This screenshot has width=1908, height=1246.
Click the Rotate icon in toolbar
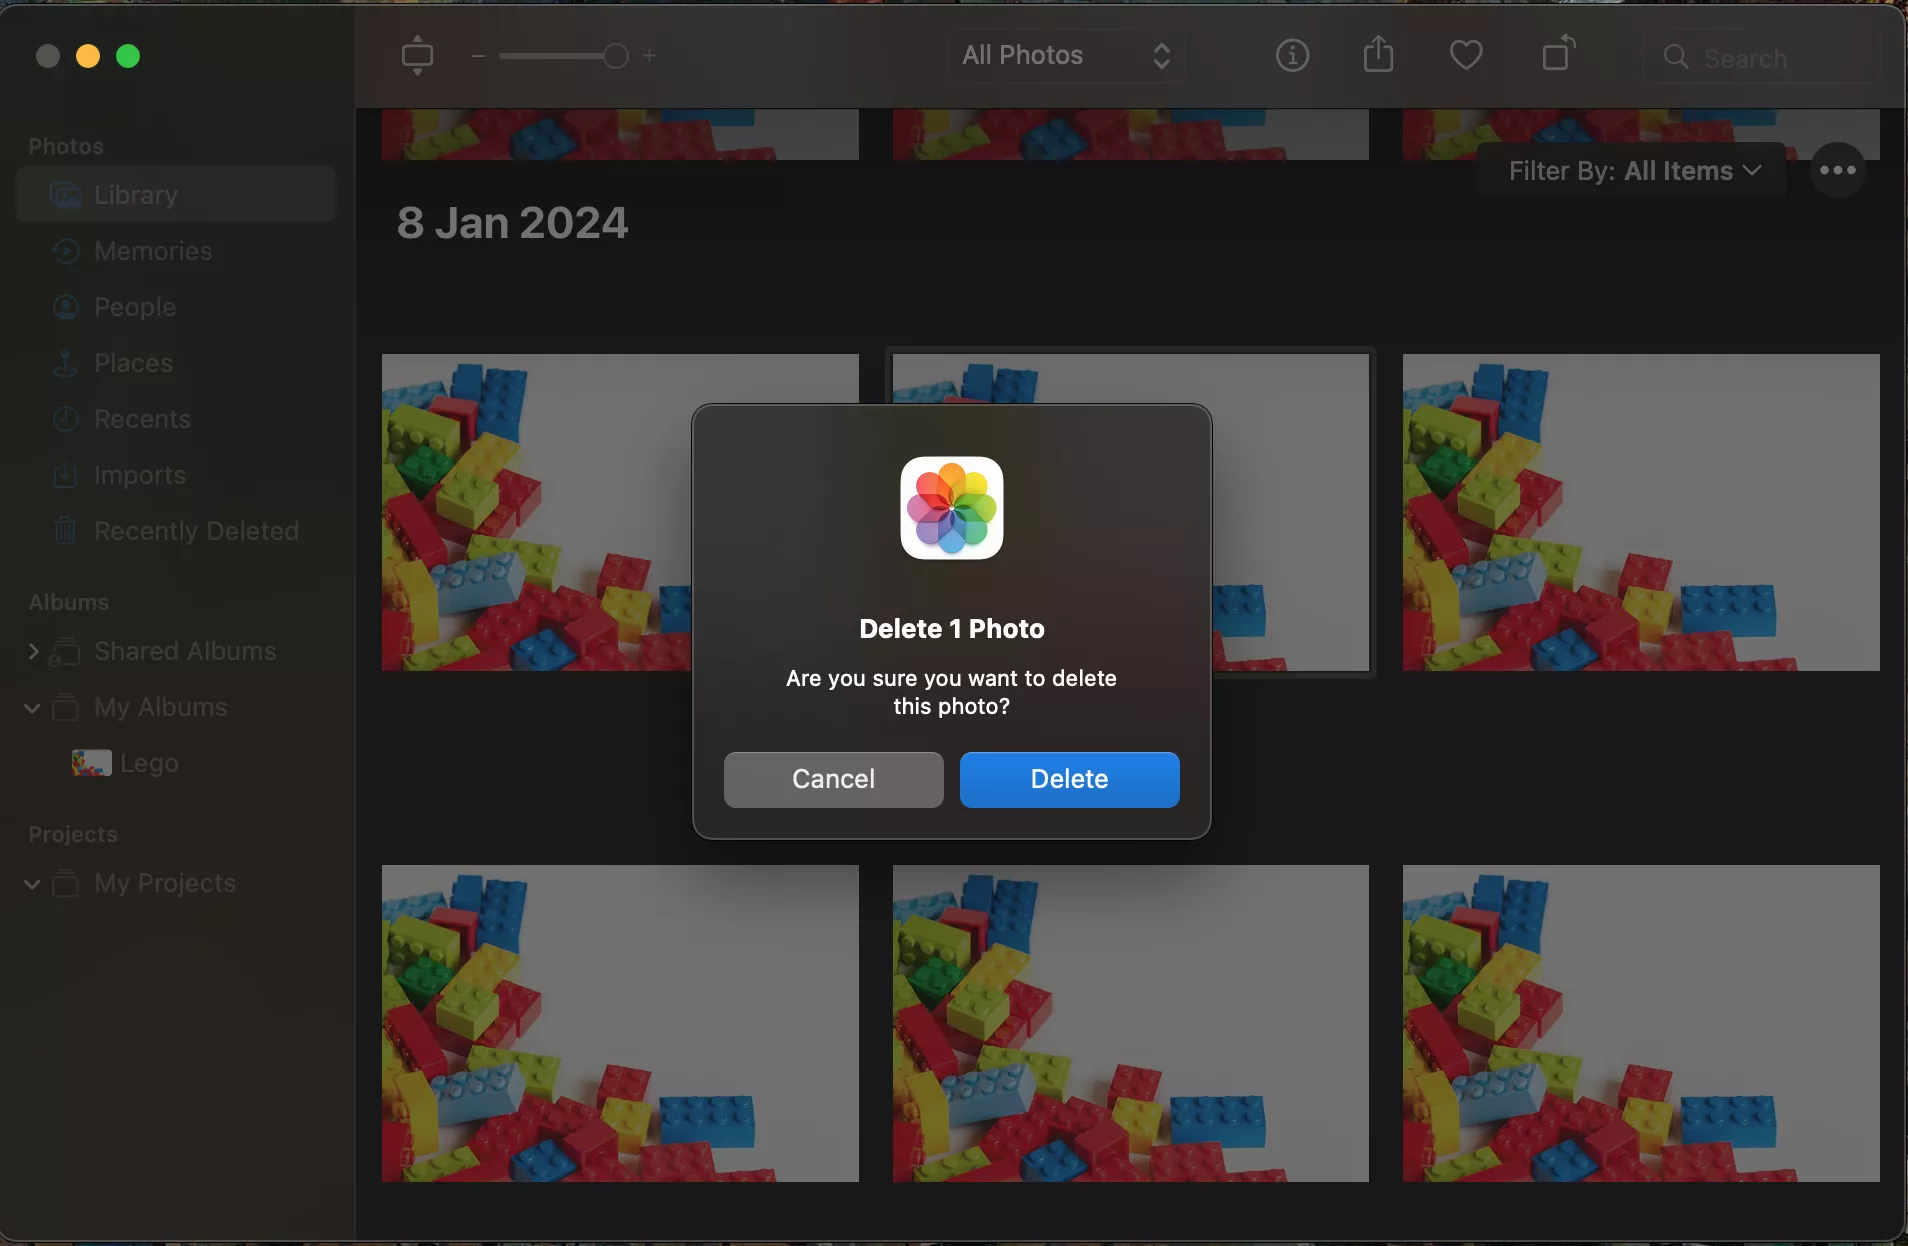click(x=1558, y=54)
